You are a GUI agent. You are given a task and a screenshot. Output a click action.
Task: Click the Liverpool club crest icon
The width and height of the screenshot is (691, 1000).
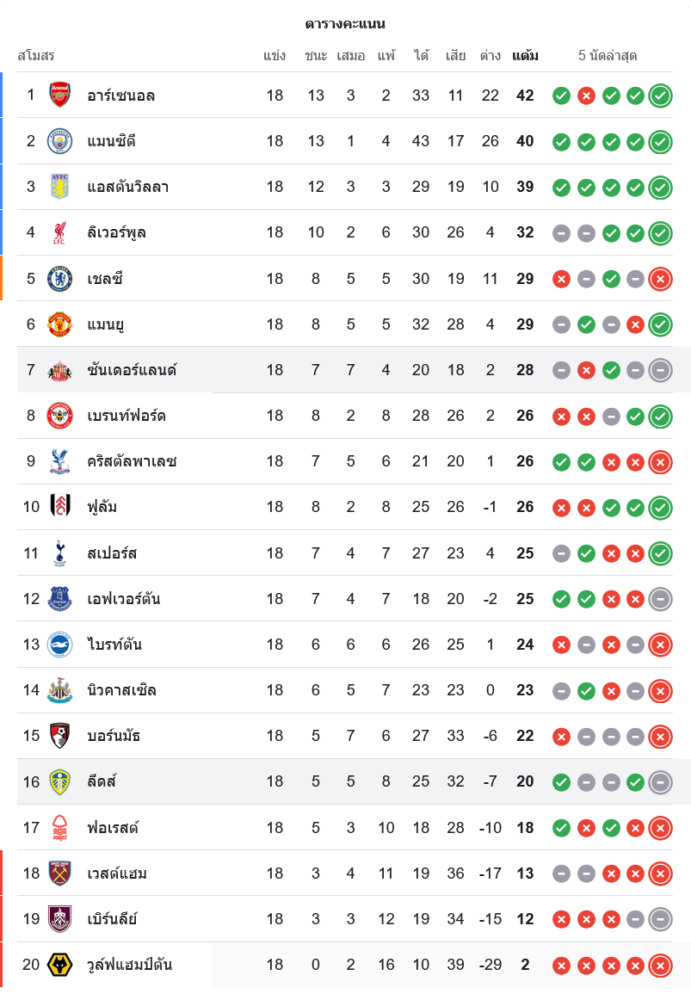60,233
